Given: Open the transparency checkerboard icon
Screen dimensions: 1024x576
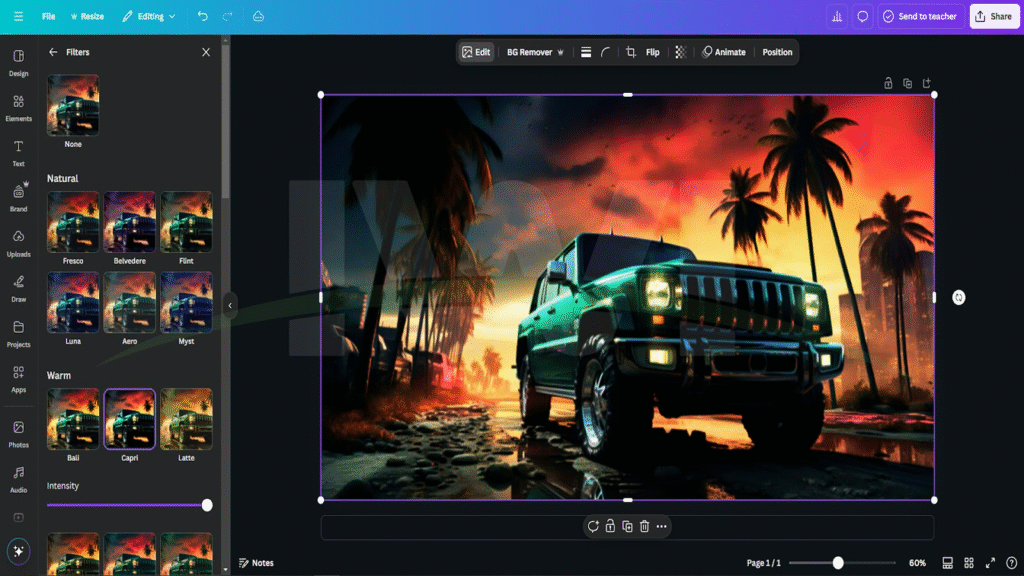Looking at the screenshot, I should pos(680,52).
